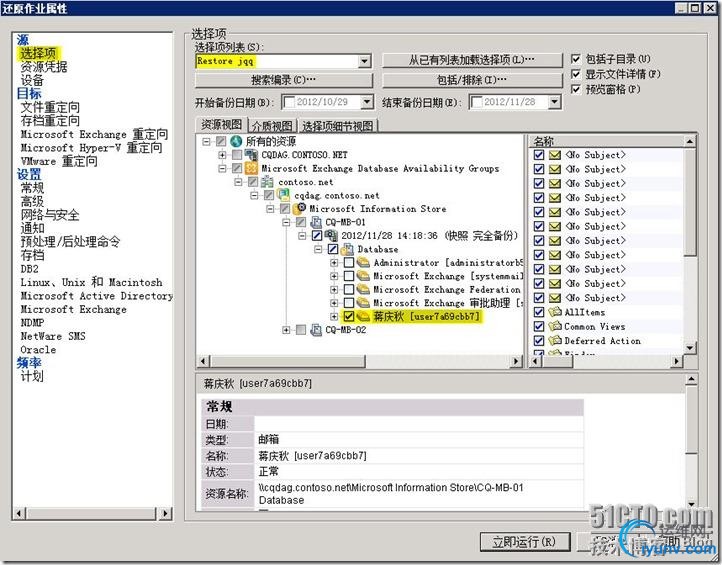Check the Microsoft Exchange 审批助理 checkbox
722x565 pixels.
(349, 303)
